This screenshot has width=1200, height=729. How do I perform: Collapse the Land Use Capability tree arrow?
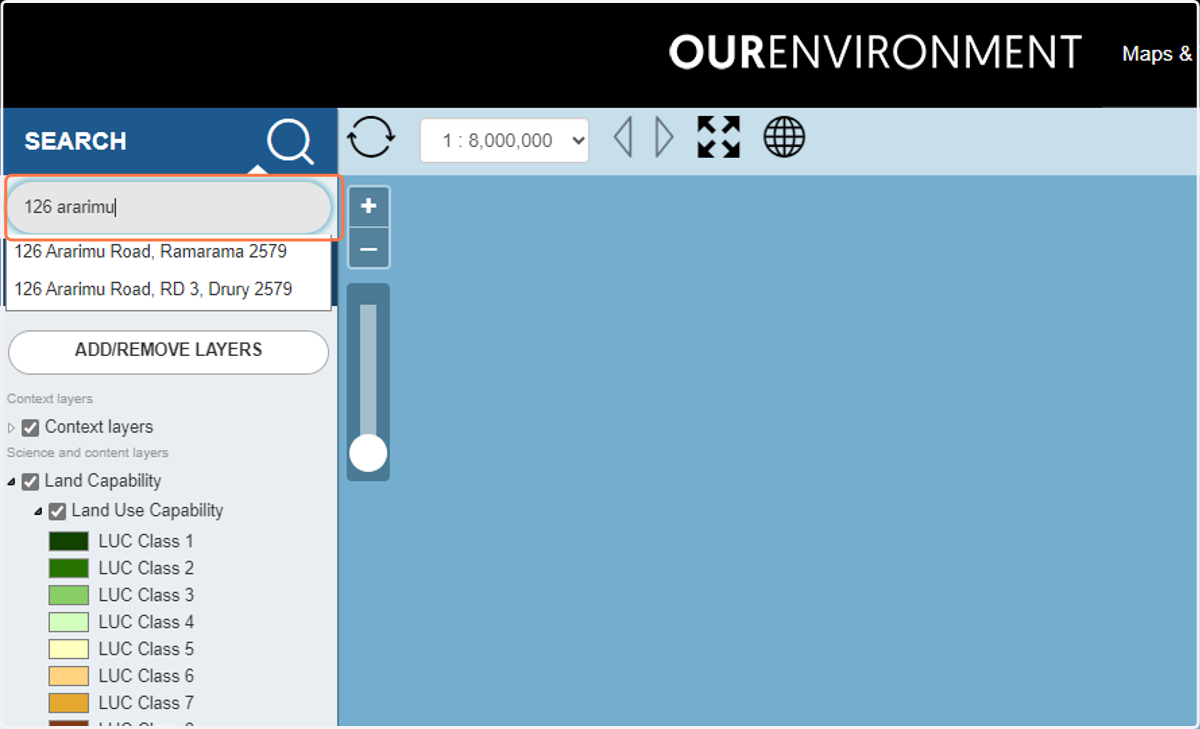39,512
